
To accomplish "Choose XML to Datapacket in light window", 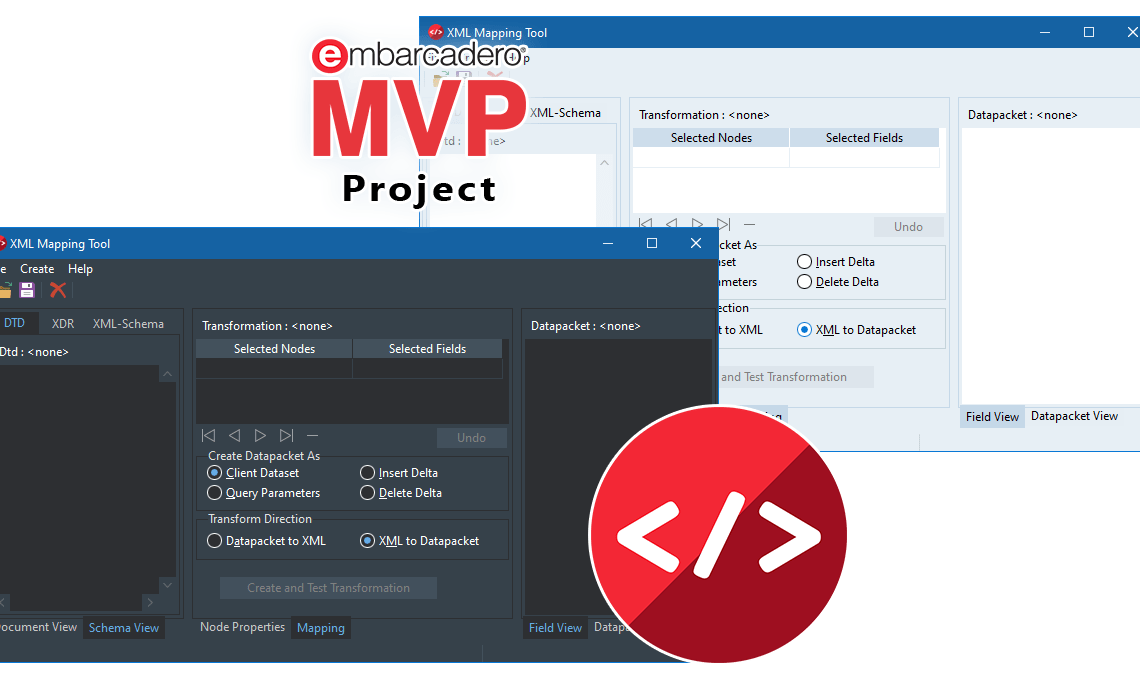I will point(856,330).
